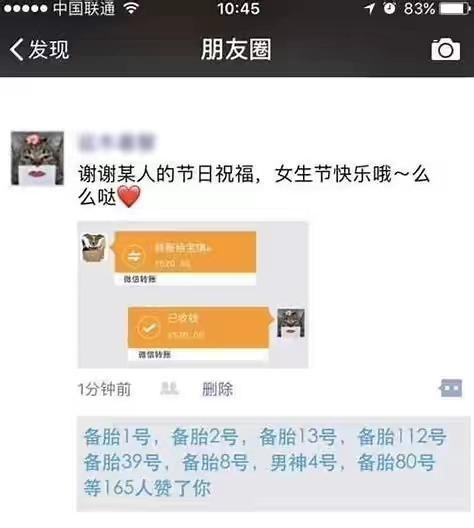474x528 pixels.
Task: Tap the camera icon to post
Action: click(446, 49)
